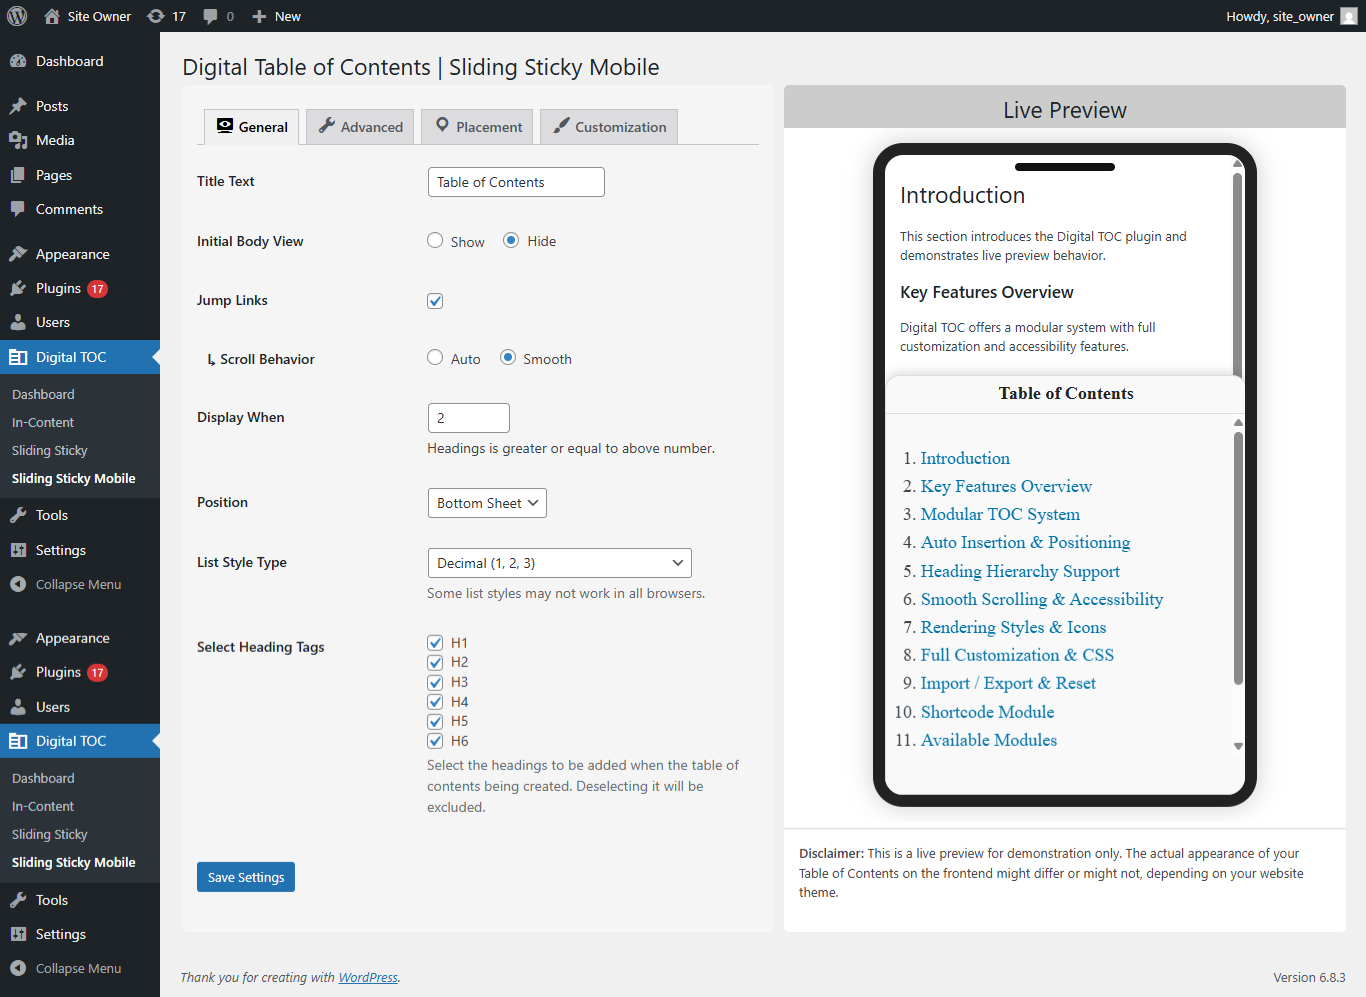
Task: Open the Customization tab
Action: (x=608, y=126)
